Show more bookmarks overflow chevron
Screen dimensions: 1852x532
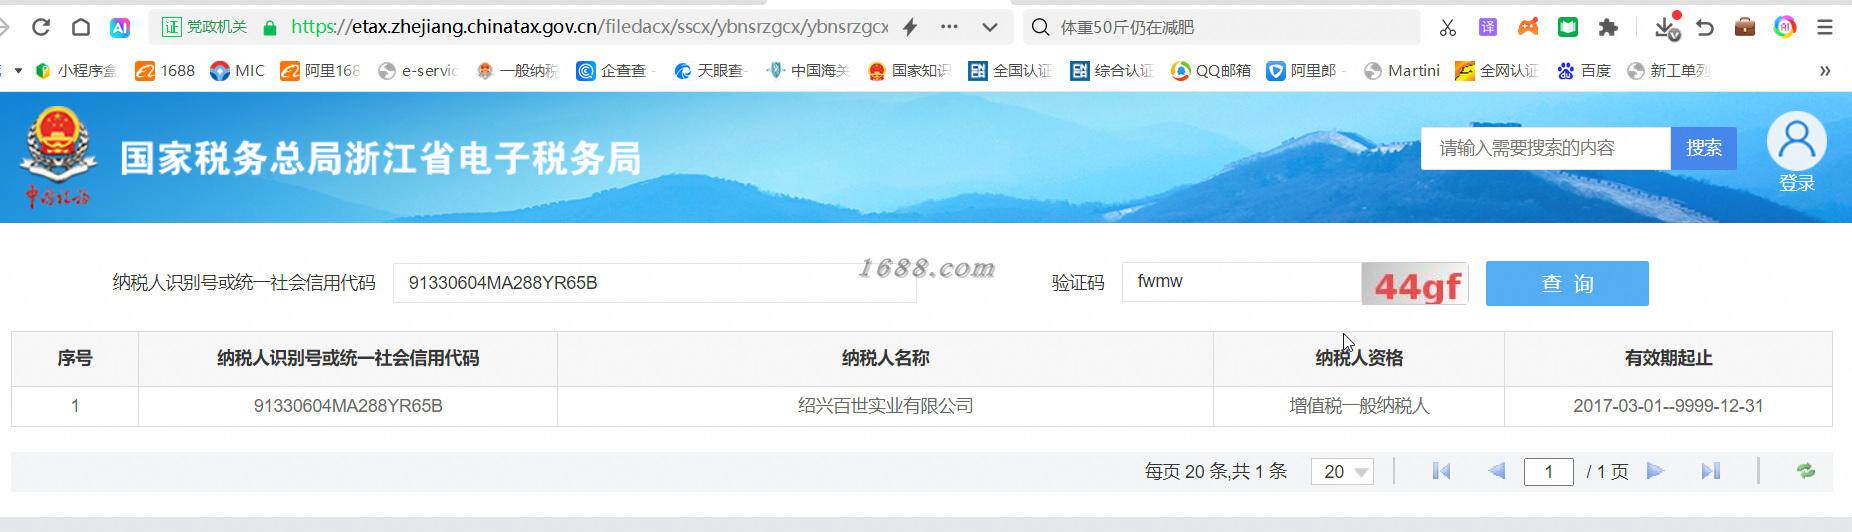tap(1824, 70)
